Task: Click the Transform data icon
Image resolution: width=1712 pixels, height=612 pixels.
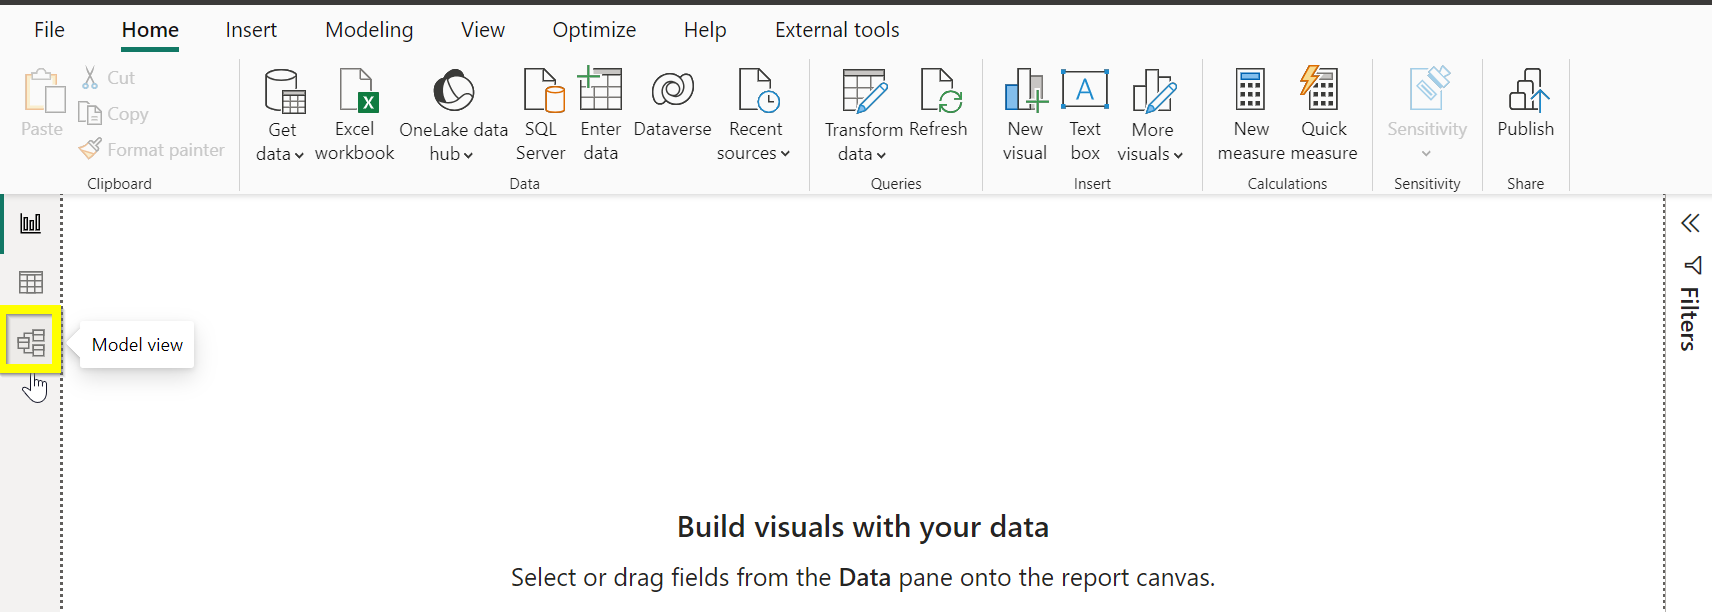Action: (x=864, y=91)
